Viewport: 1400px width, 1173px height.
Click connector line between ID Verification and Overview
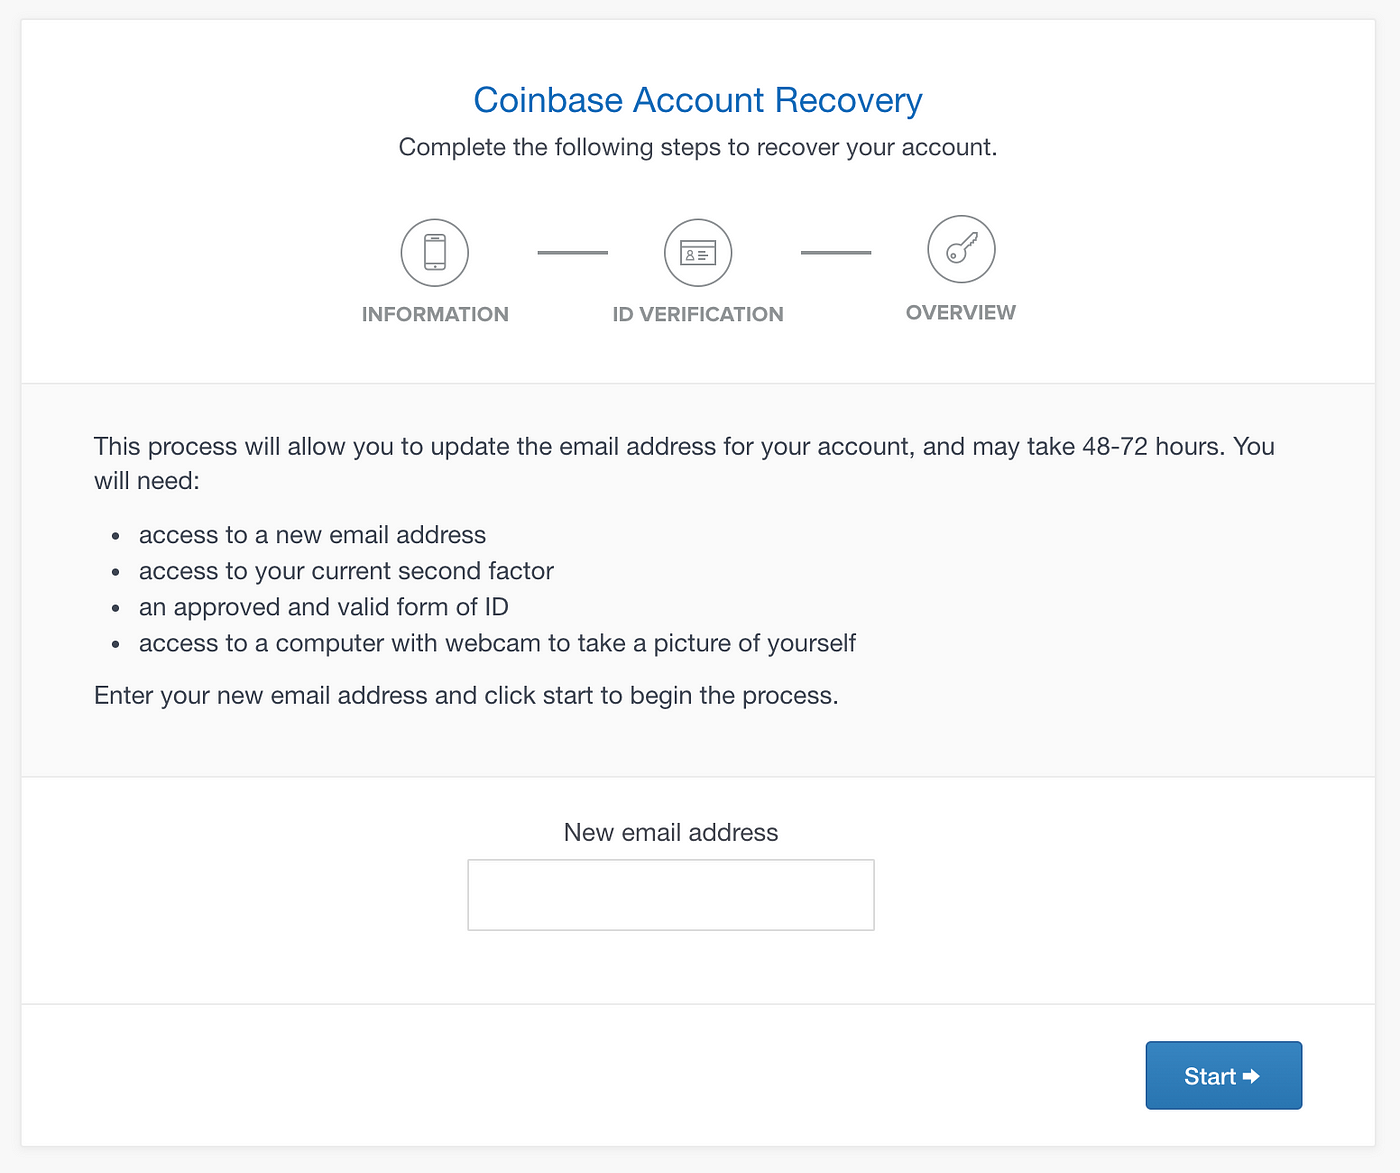836,253
